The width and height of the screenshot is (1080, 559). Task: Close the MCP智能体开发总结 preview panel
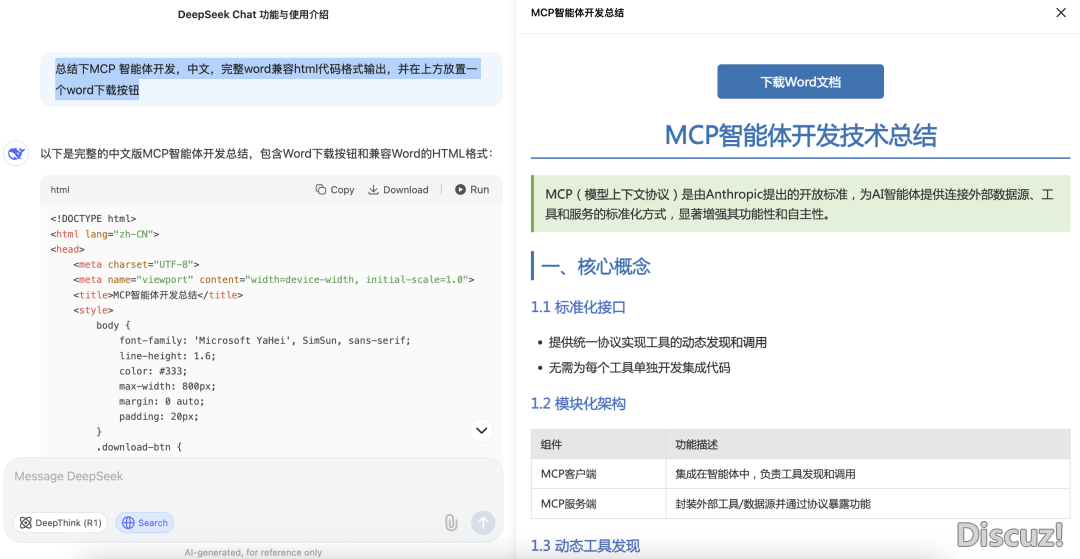click(1061, 12)
